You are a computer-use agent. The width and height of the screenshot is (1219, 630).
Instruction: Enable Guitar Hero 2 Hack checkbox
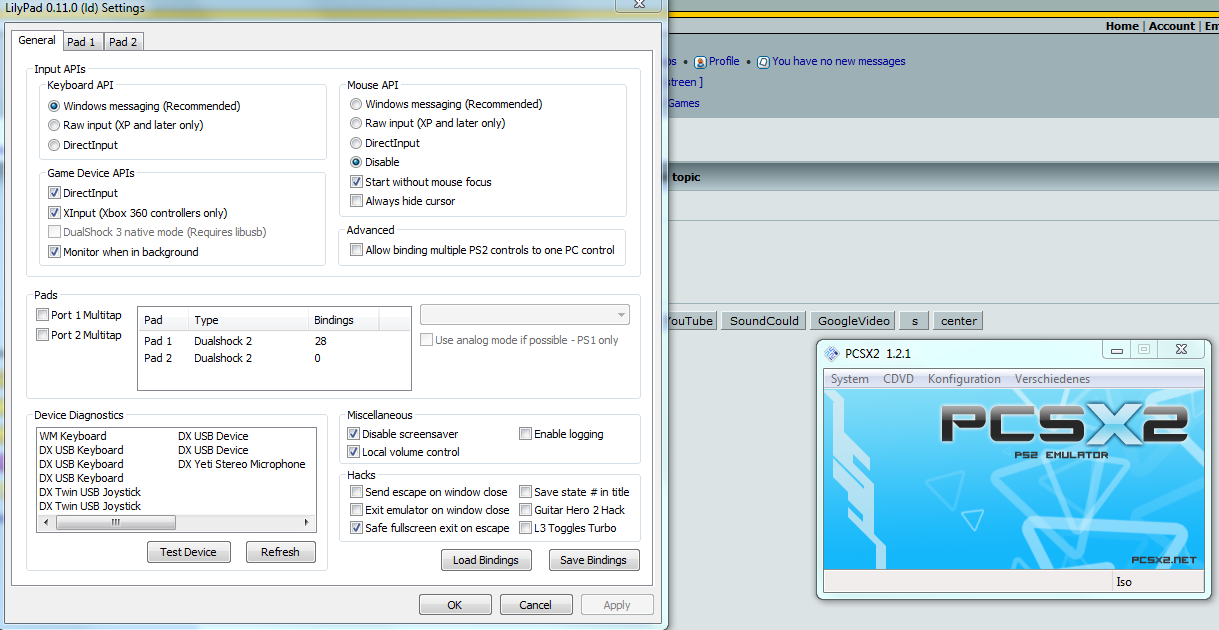click(x=525, y=510)
